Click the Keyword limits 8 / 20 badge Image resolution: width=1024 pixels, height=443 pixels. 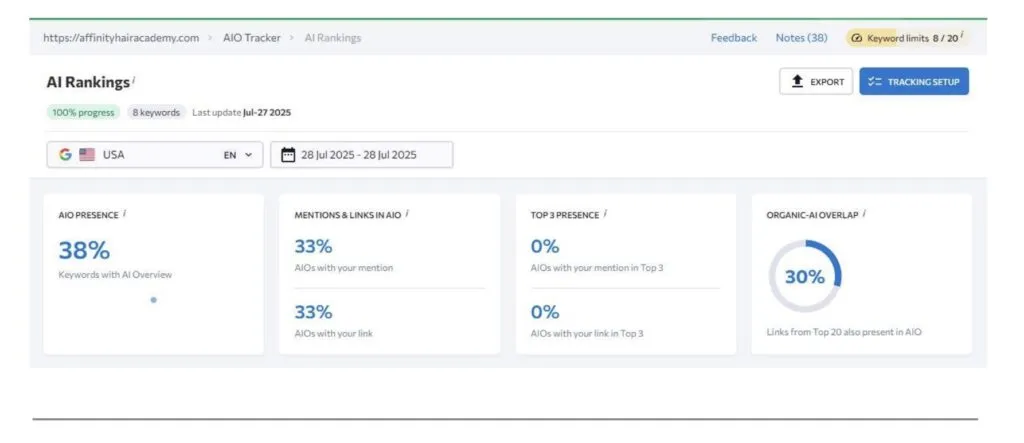(906, 38)
